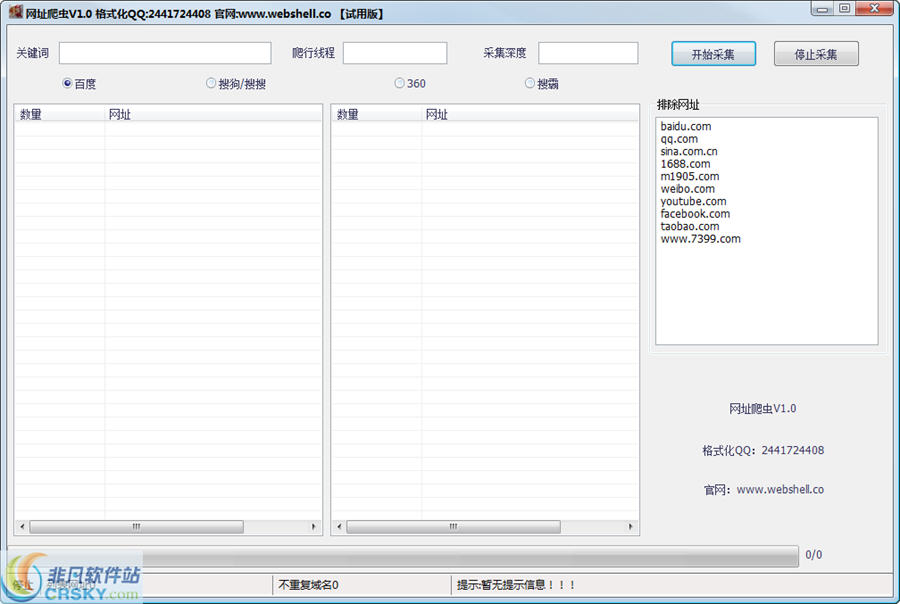Image resolution: width=900 pixels, height=604 pixels.
Task: Click taobao.com in excluded URL list
Action: click(x=690, y=227)
